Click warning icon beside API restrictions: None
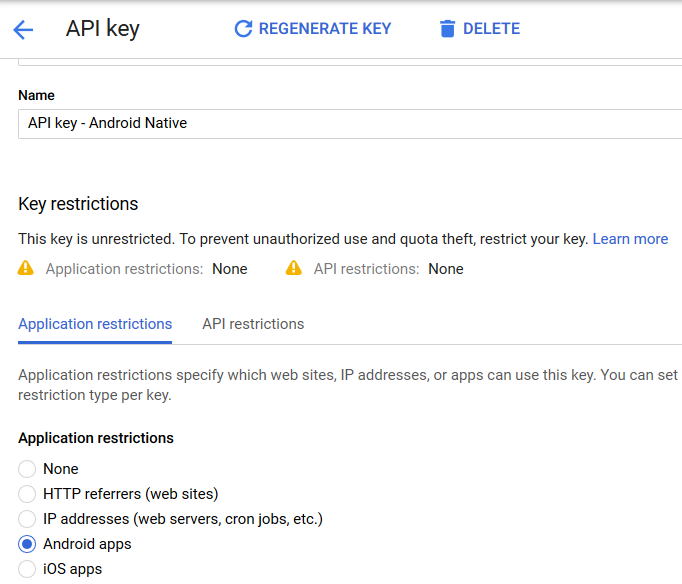This screenshot has width=682, height=584. (x=294, y=268)
